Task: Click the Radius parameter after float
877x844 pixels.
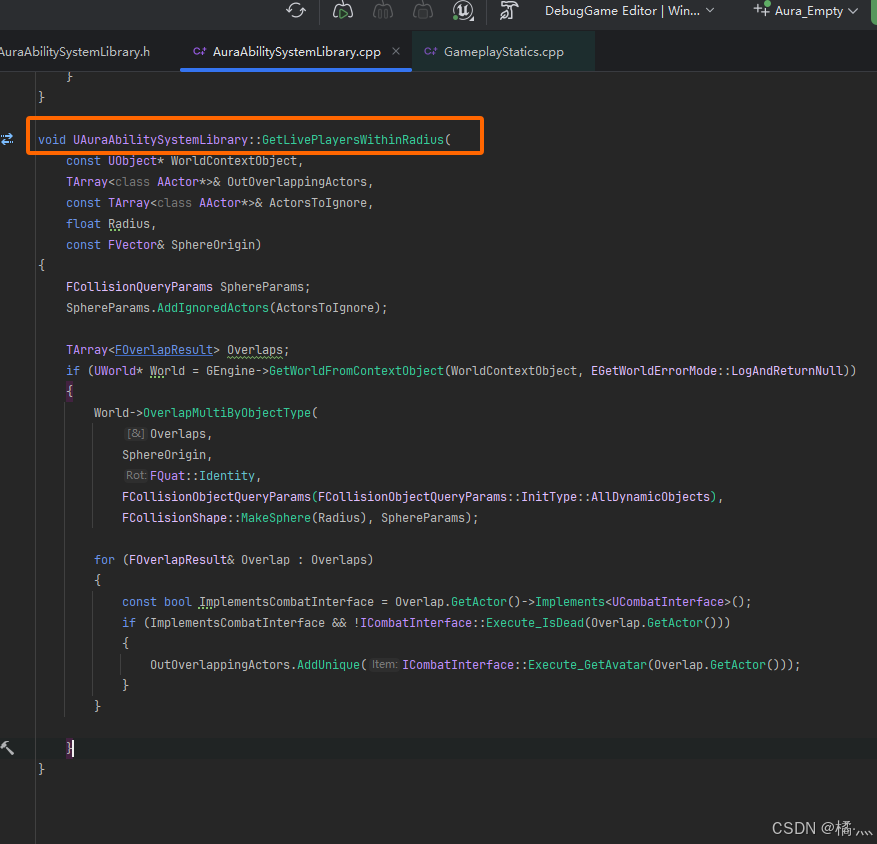Action: coord(129,224)
